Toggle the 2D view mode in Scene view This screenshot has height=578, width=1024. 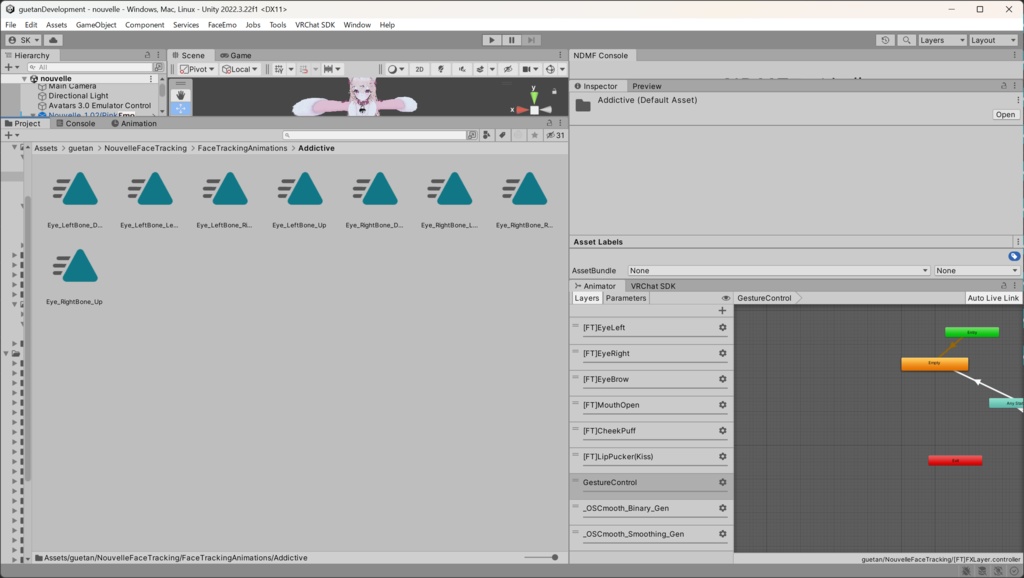420,69
